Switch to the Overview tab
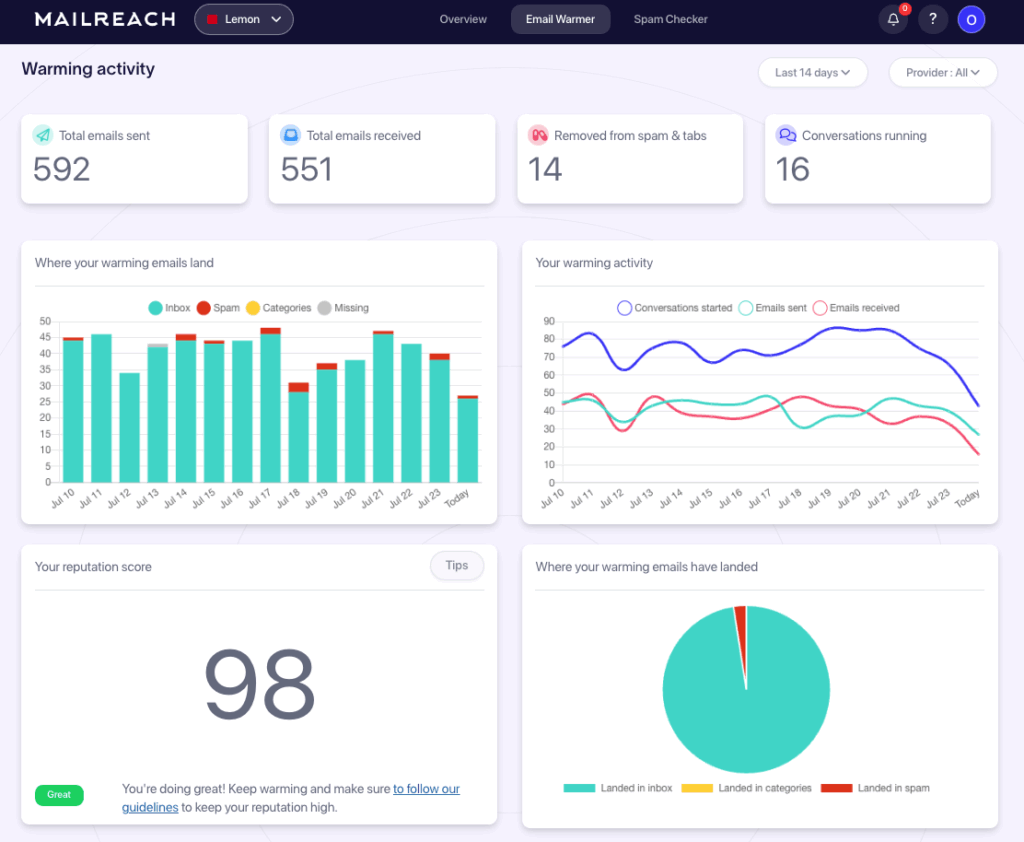 [462, 18]
